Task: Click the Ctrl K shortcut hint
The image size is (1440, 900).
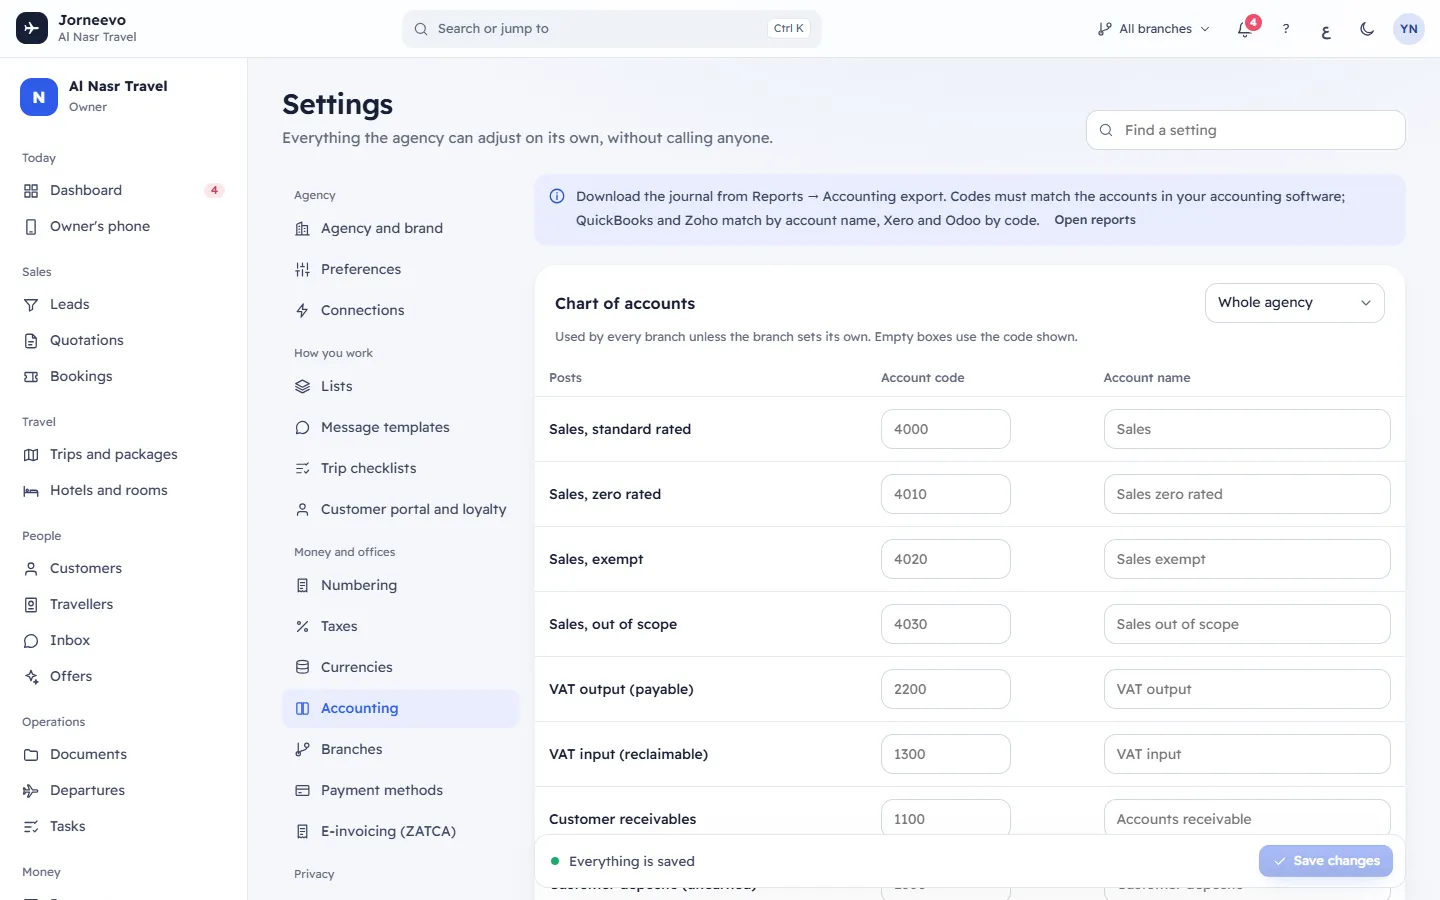Action: click(789, 29)
